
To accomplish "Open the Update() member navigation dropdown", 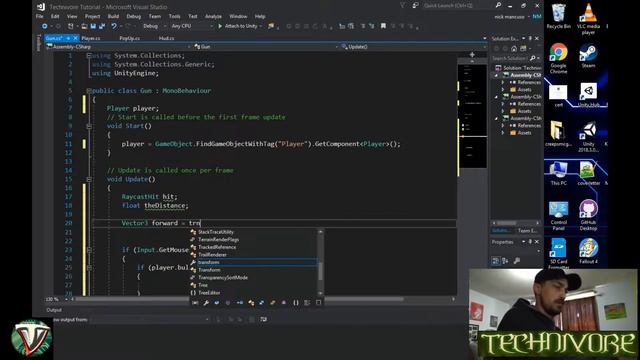I will (x=413, y=47).
